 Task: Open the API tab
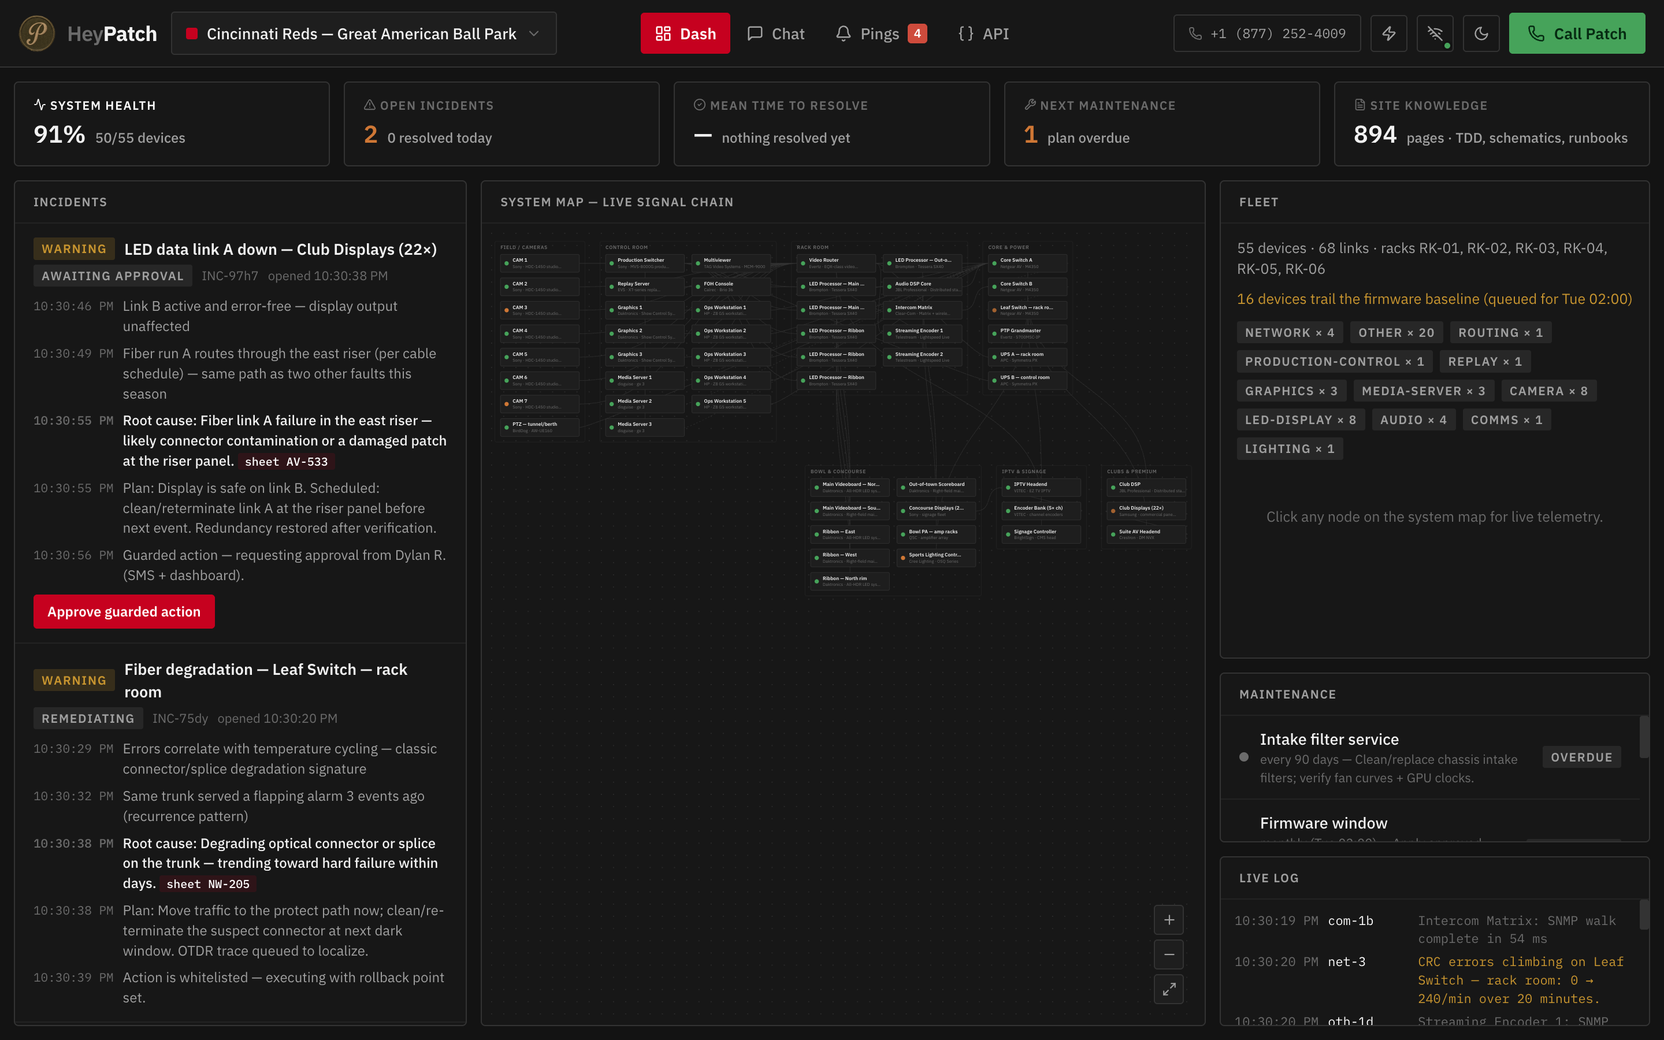(983, 33)
